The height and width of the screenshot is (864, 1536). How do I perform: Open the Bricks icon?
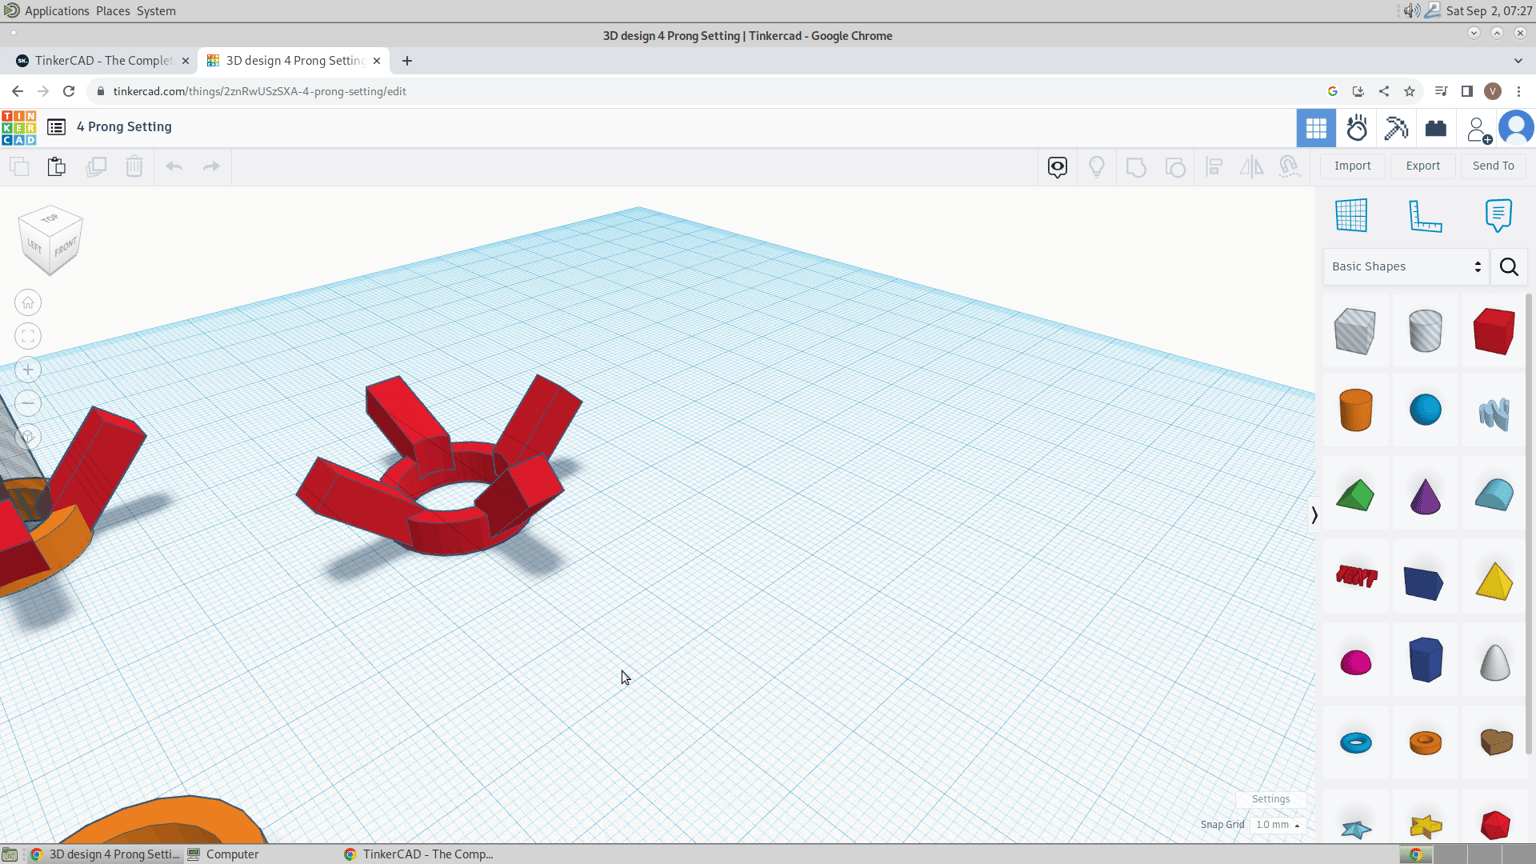click(1436, 128)
